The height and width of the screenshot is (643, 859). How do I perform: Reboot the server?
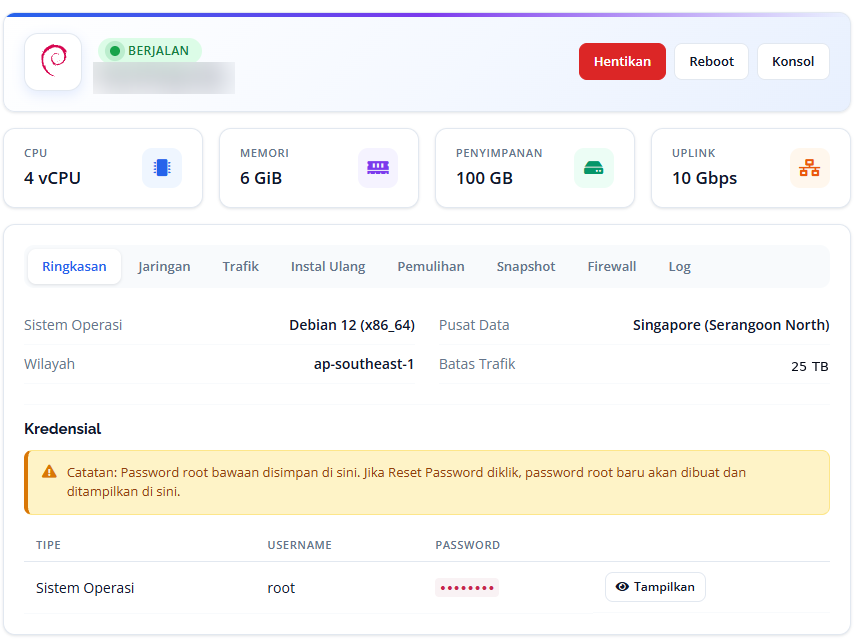pos(711,61)
